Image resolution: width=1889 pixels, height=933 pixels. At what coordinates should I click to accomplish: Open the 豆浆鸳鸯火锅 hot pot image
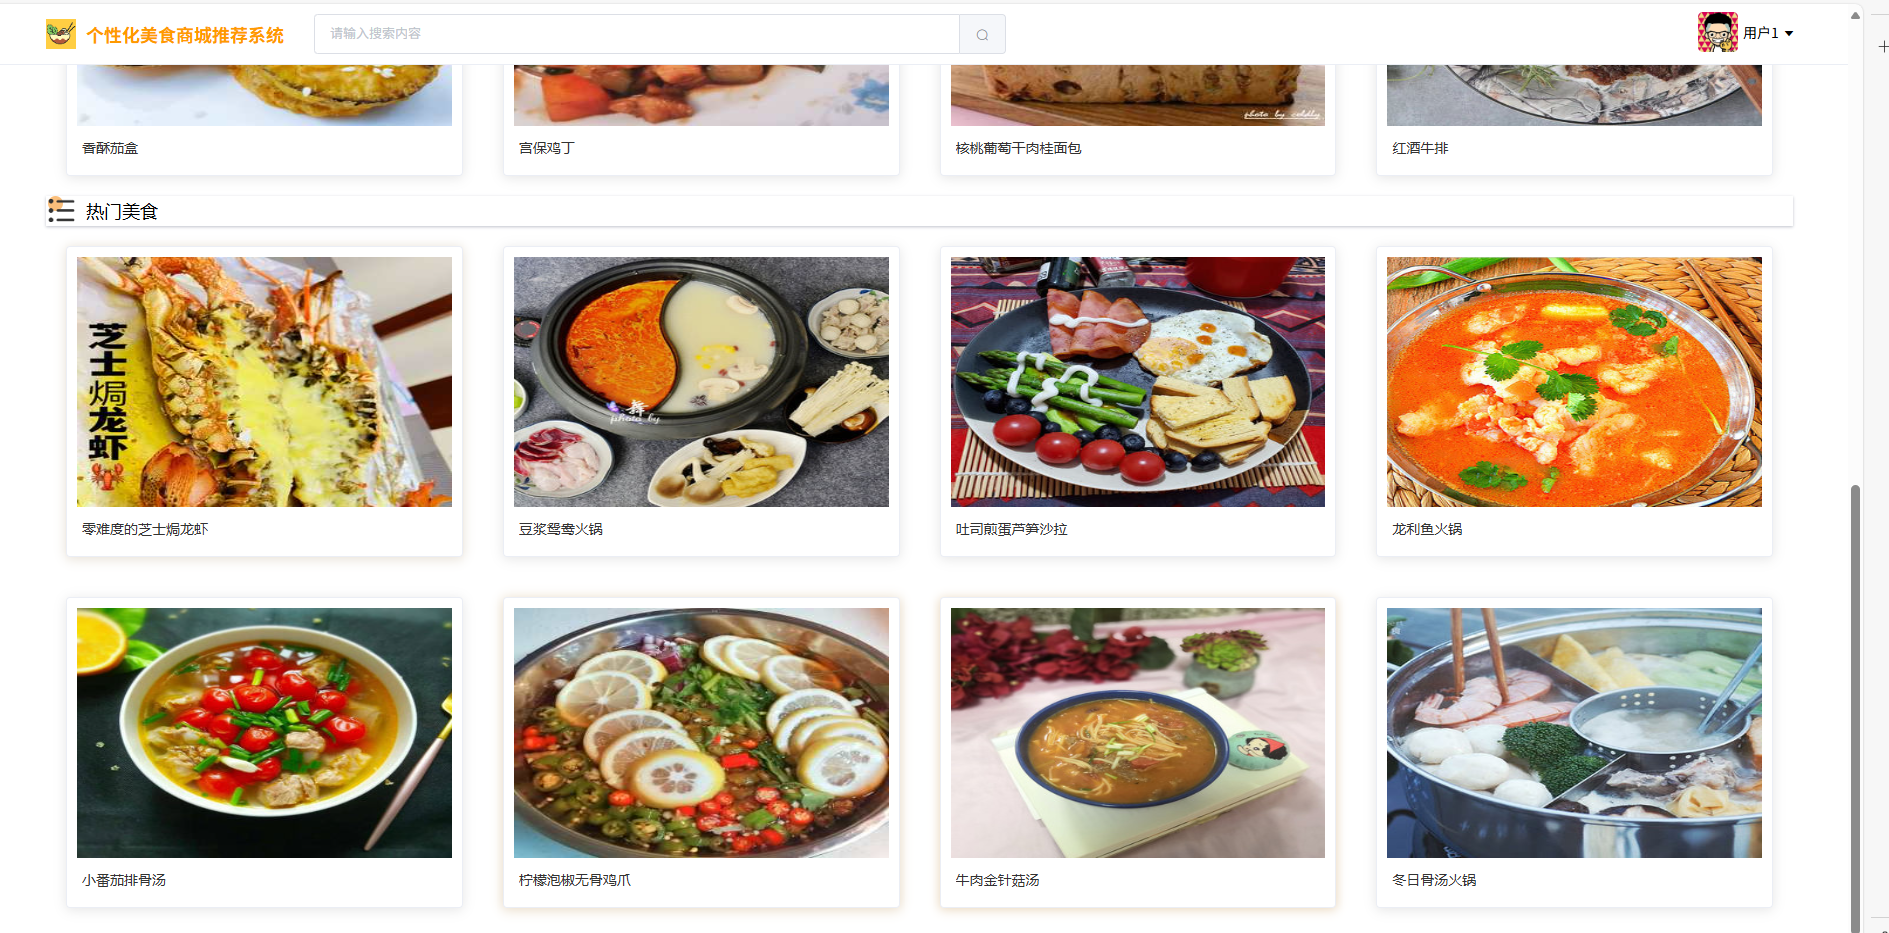701,382
